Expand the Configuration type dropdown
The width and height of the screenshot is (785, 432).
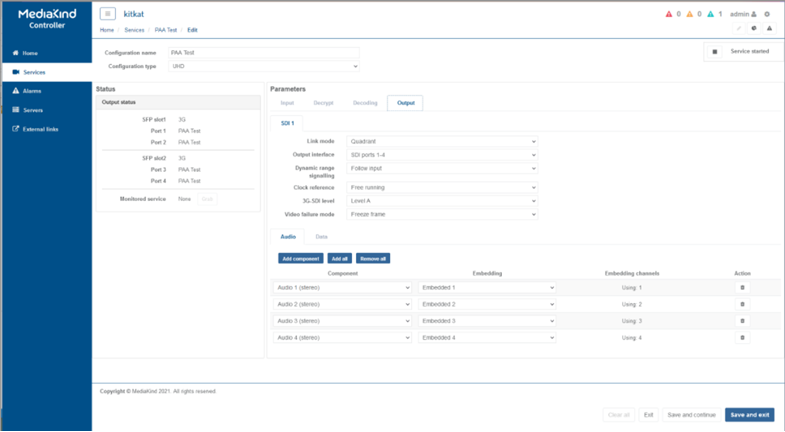pos(263,66)
